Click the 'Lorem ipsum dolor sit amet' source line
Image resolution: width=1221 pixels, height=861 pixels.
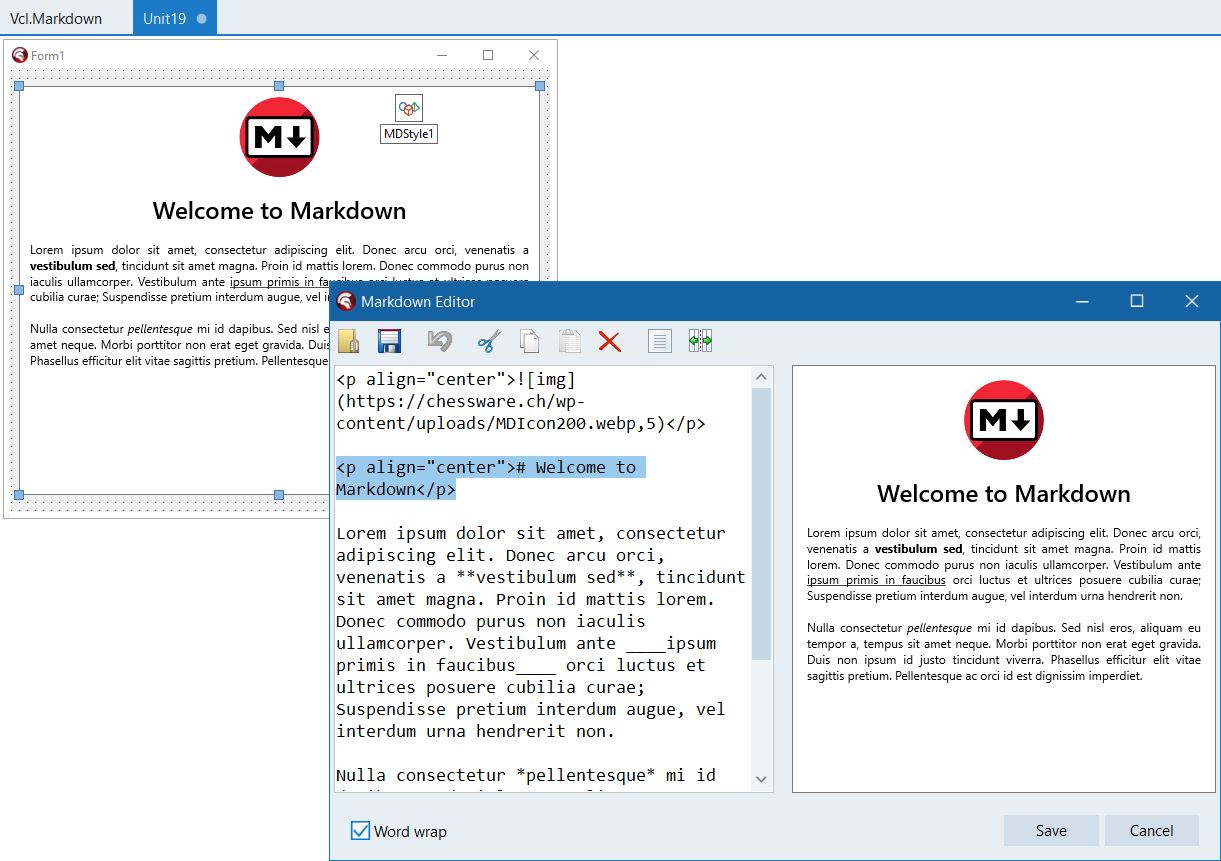531,533
